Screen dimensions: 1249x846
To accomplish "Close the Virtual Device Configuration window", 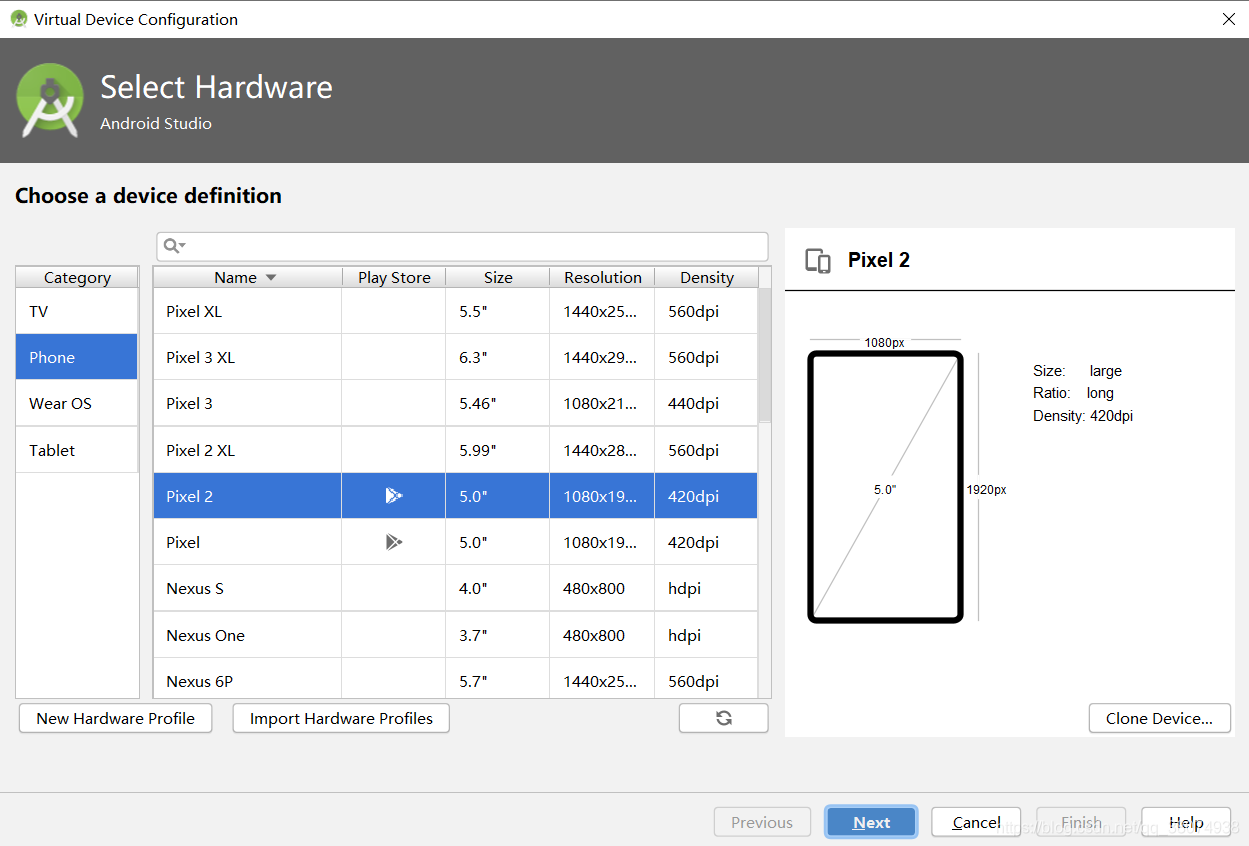I will [x=1229, y=19].
